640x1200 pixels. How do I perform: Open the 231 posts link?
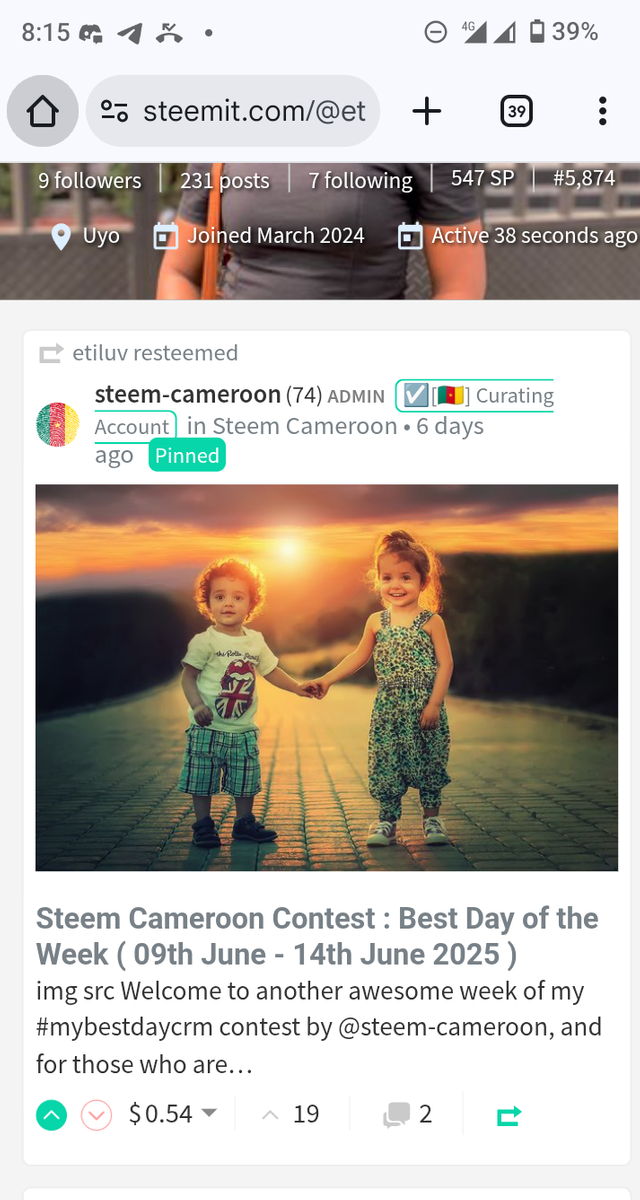tap(225, 180)
